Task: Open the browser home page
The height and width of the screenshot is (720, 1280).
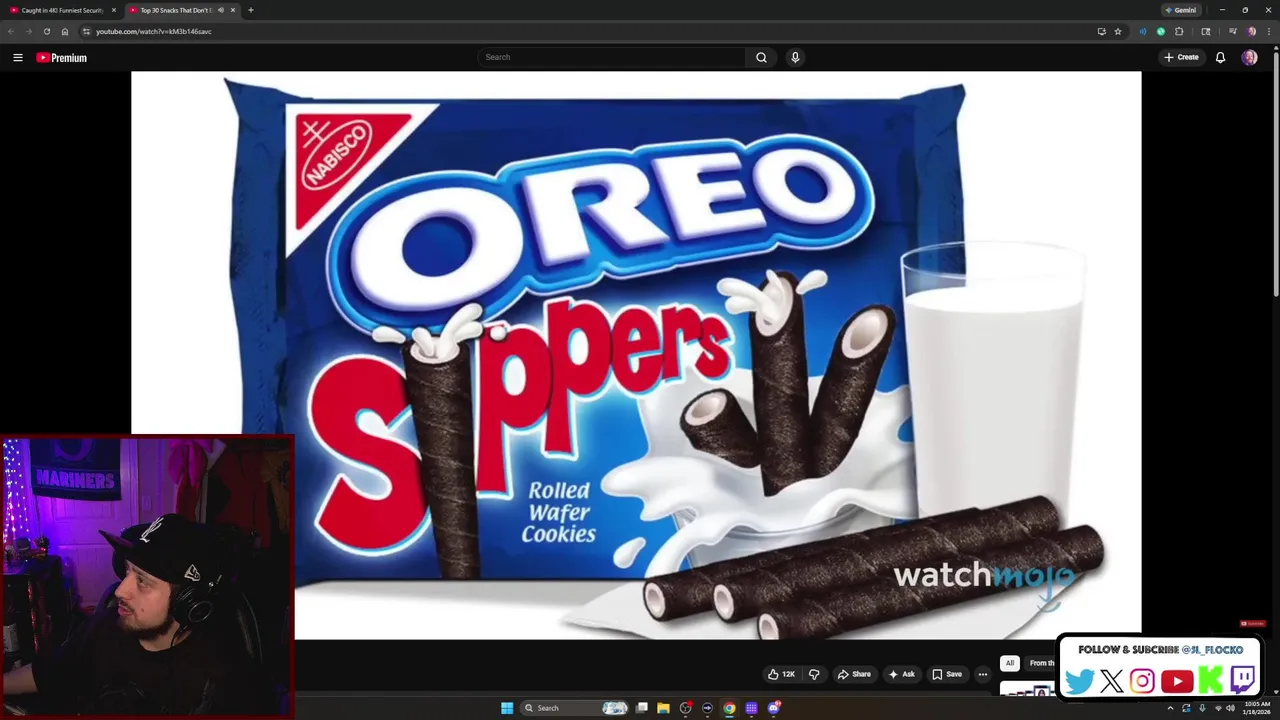Action: 65,31
